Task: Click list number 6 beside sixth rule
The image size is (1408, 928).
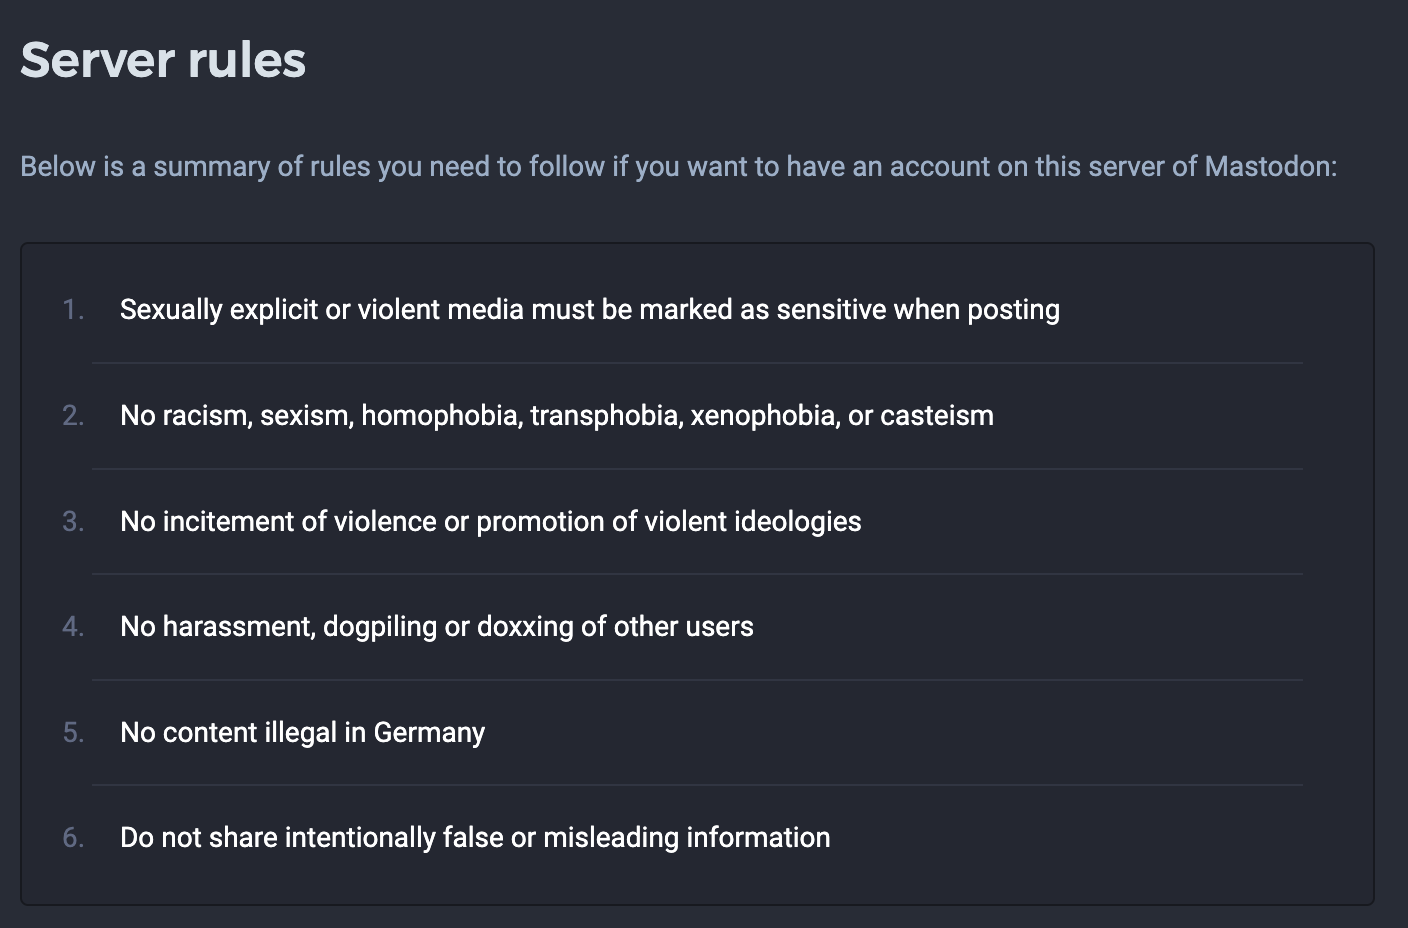Action: coord(73,838)
